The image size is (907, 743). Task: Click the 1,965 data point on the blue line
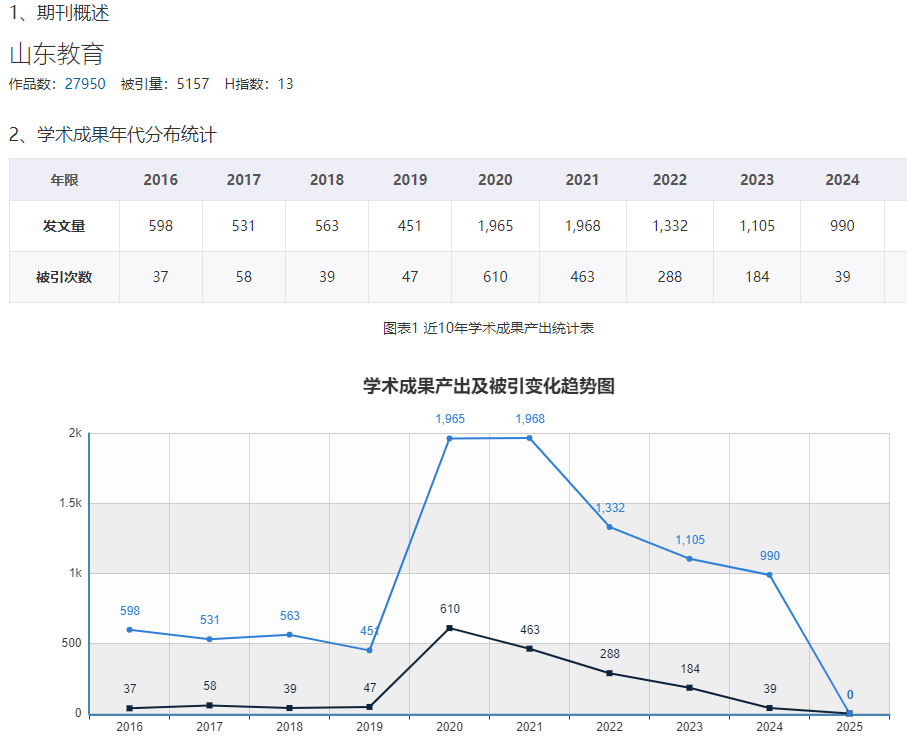point(448,438)
